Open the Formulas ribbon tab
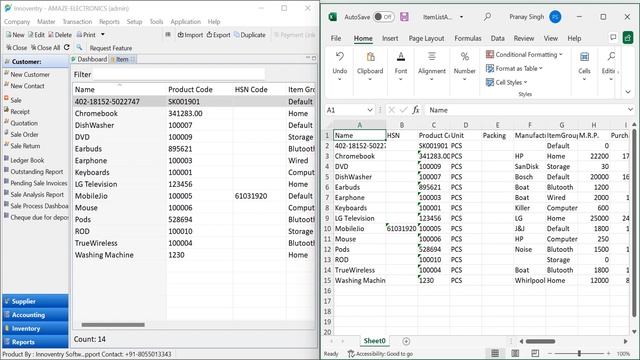 pyautogui.click(x=468, y=38)
